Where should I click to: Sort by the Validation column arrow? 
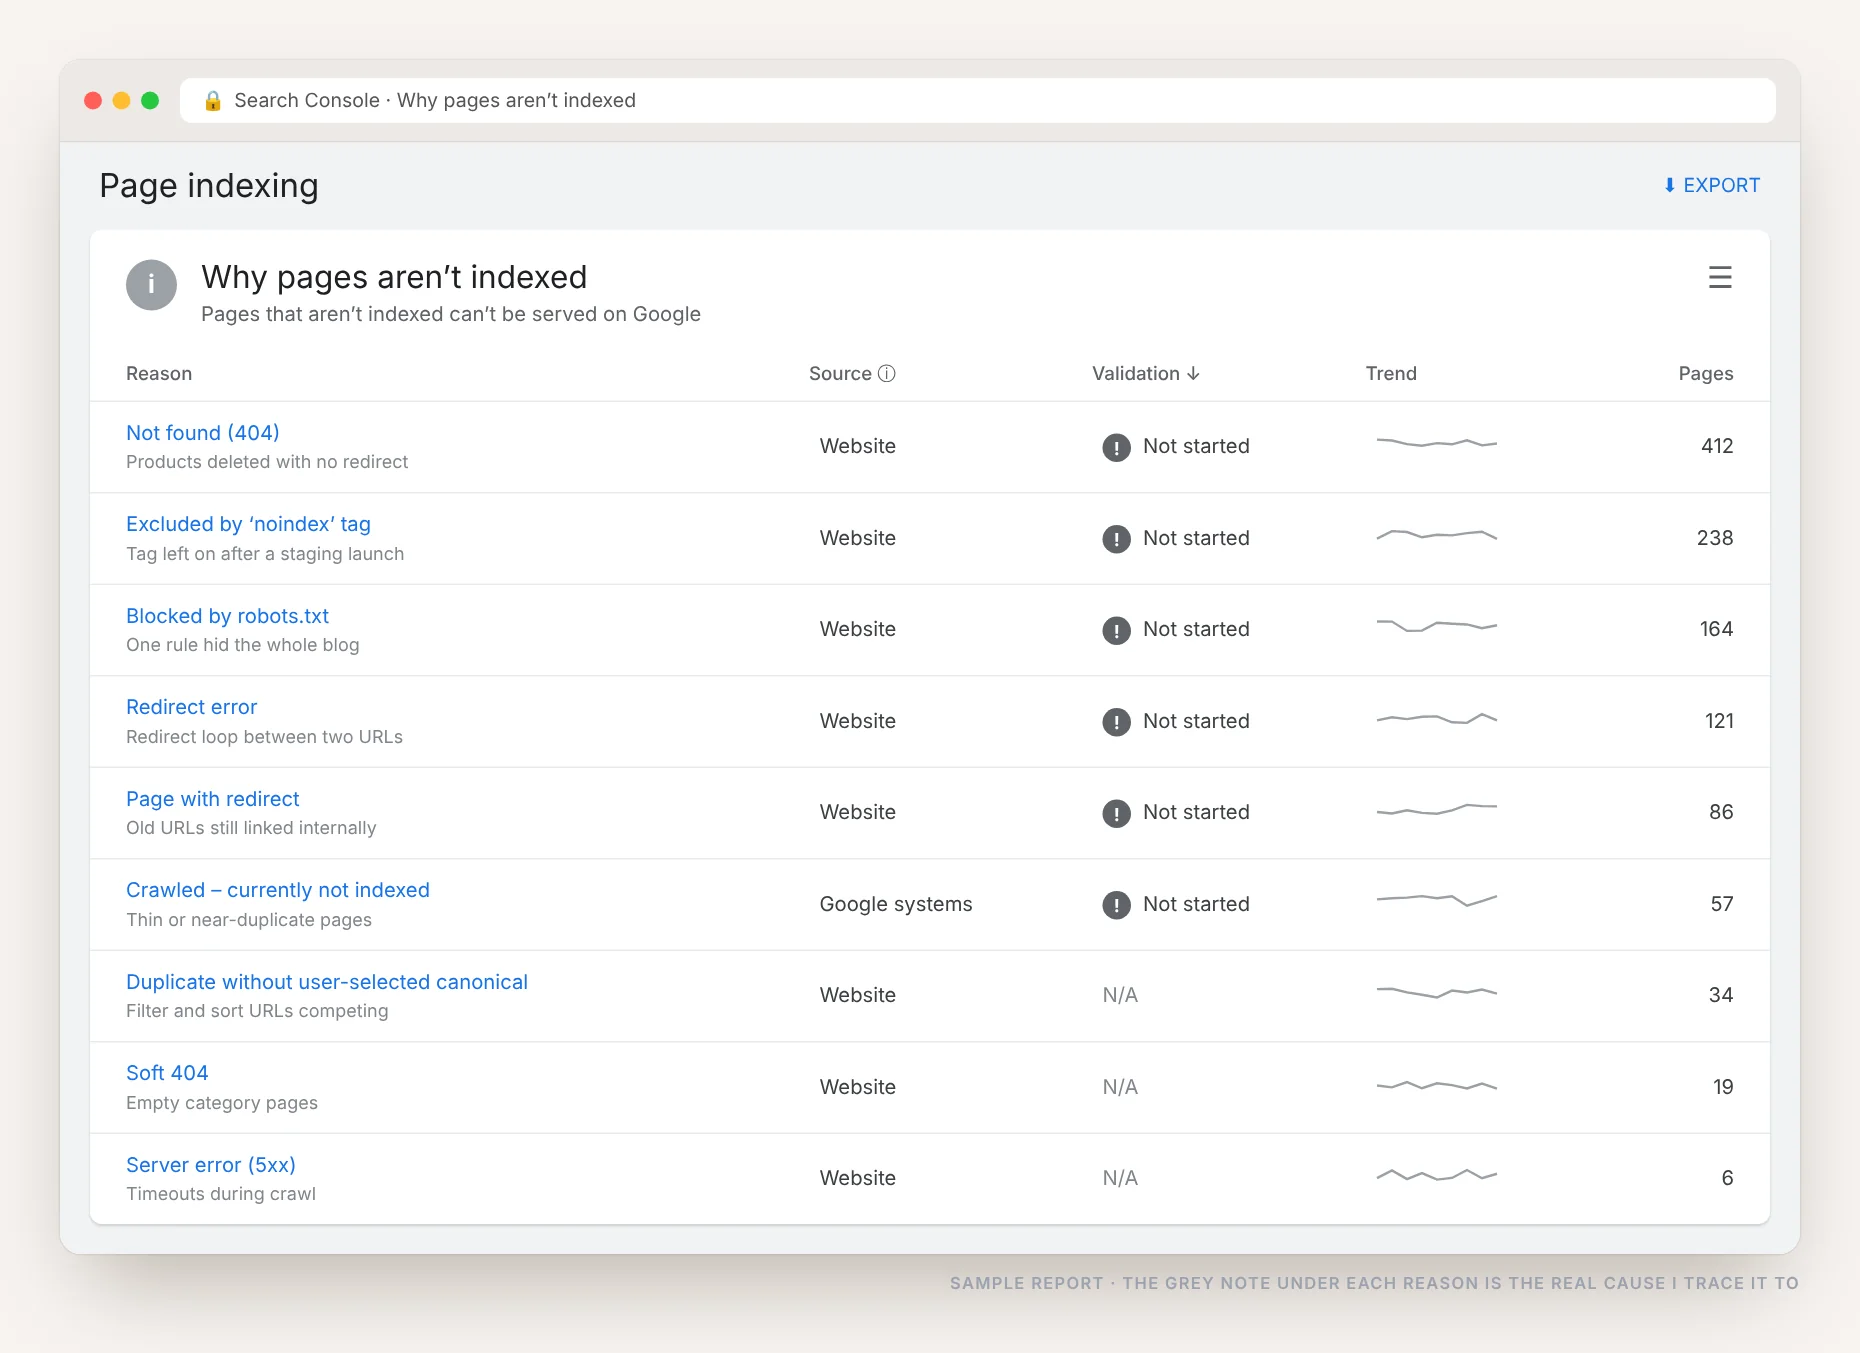[1193, 373]
